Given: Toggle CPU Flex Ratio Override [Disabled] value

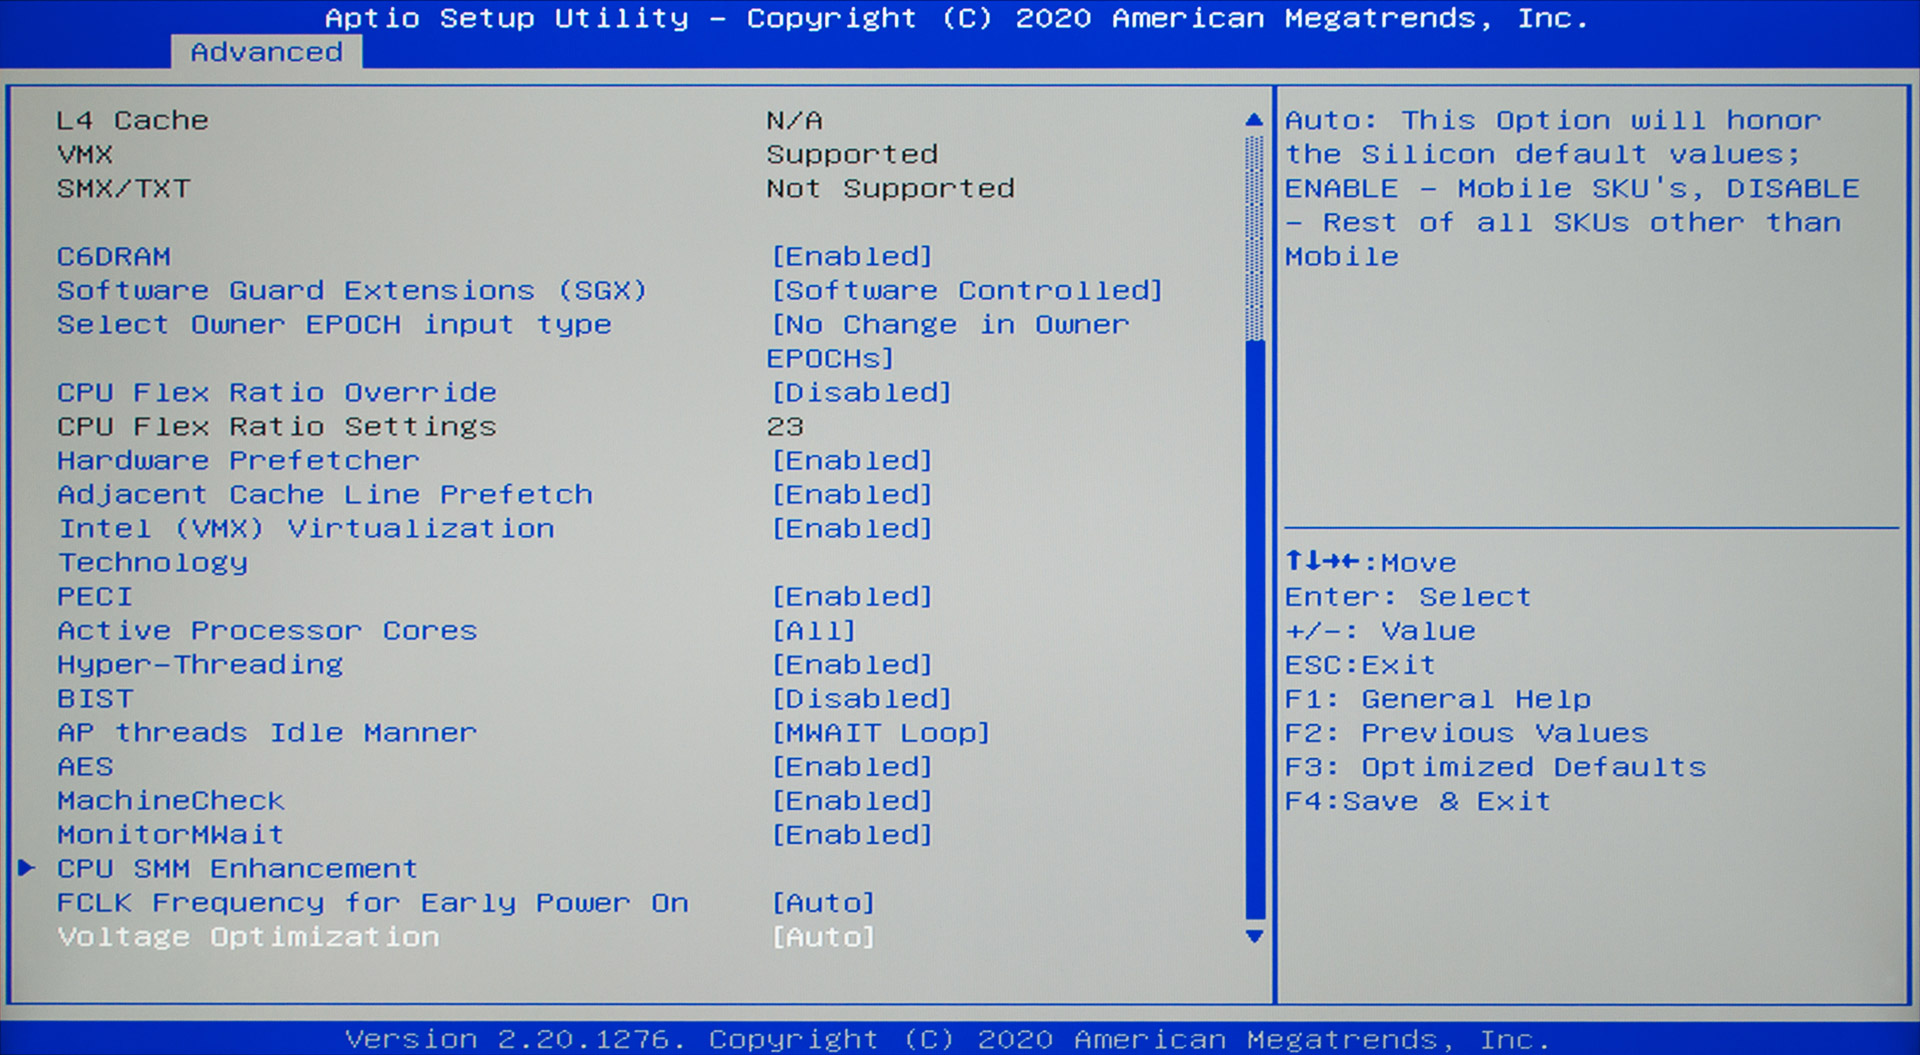Looking at the screenshot, I should tap(861, 393).
